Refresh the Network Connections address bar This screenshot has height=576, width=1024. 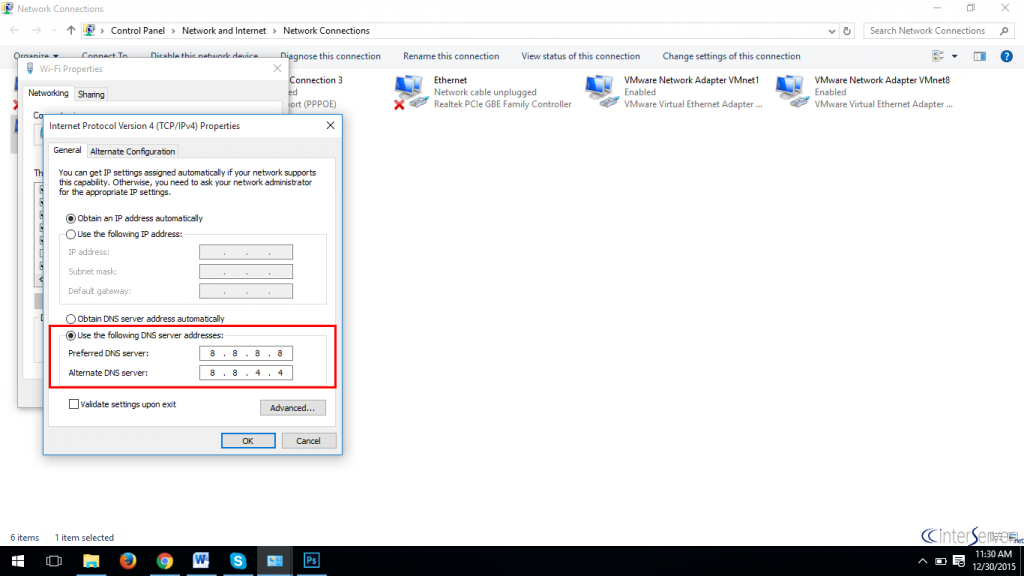click(x=847, y=31)
